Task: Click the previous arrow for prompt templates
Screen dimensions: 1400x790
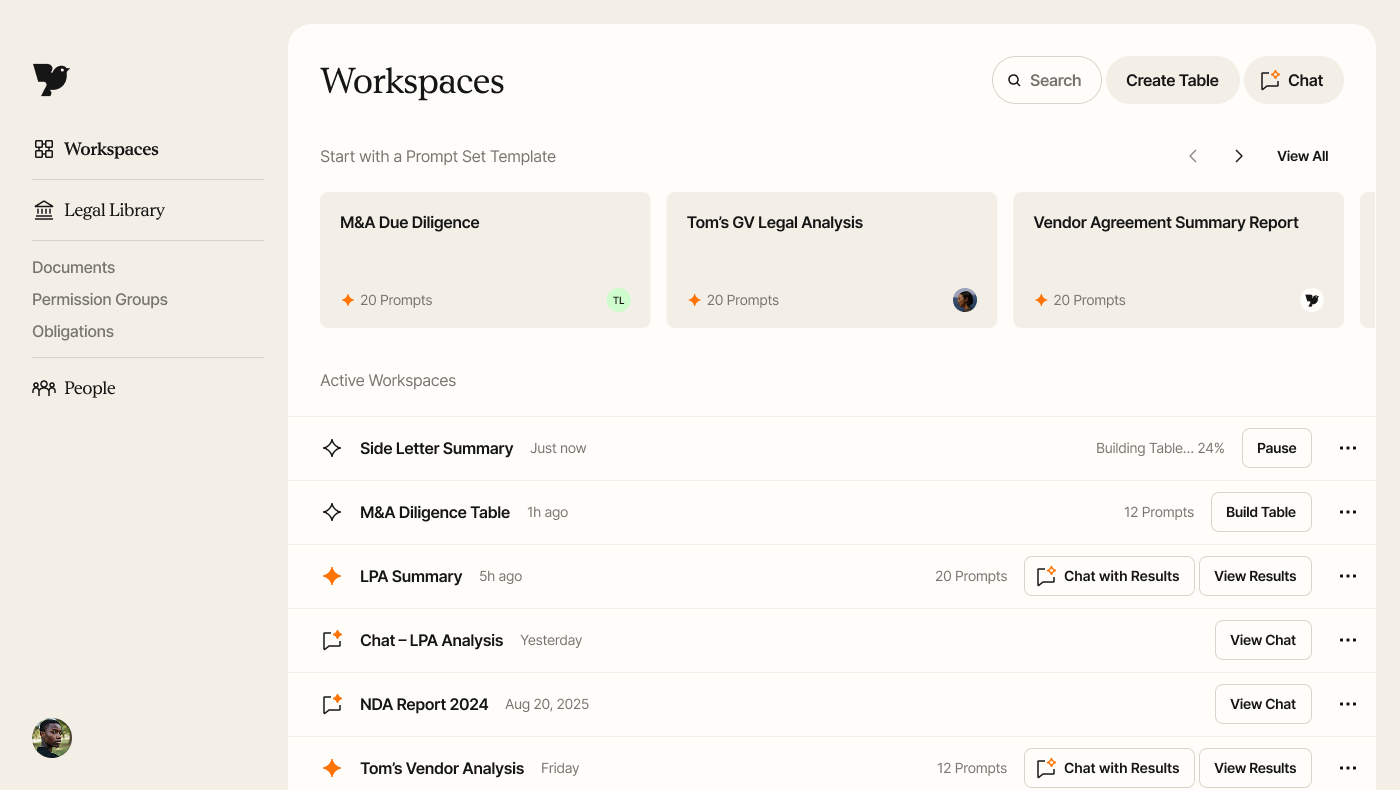Action: tap(1192, 156)
